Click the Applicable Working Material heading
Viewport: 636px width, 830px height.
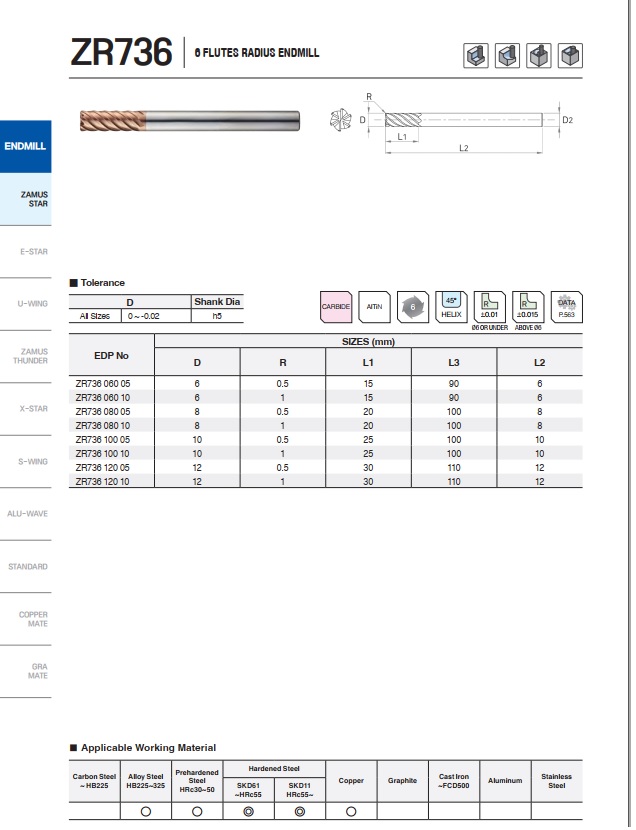(143, 747)
